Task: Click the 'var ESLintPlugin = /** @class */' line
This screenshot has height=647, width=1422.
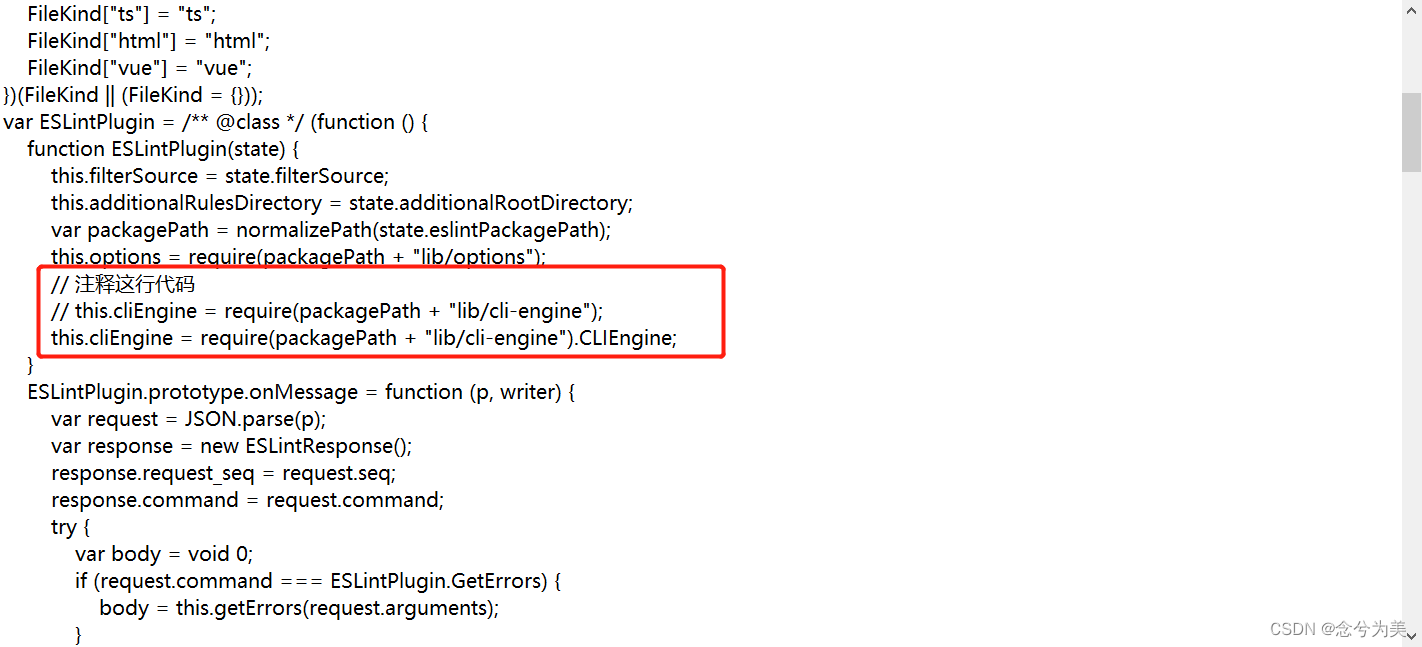Action: (x=216, y=122)
